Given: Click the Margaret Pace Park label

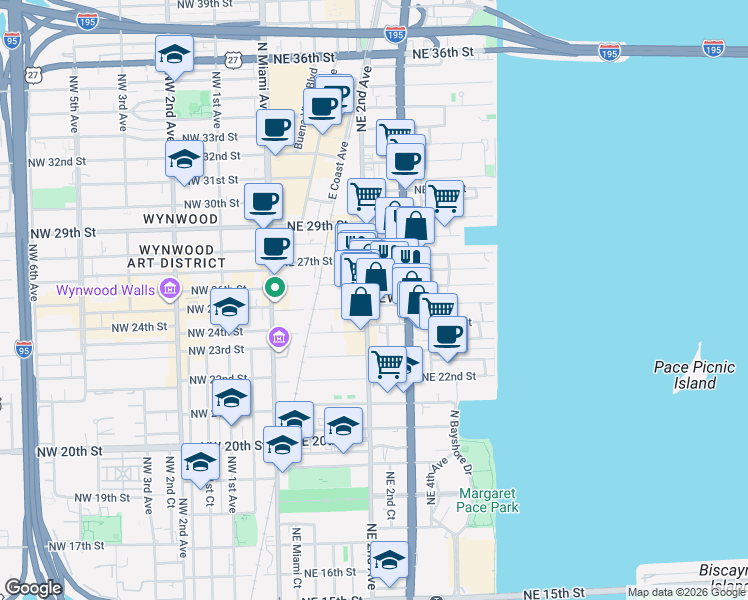Looking at the screenshot, I should point(487,500).
